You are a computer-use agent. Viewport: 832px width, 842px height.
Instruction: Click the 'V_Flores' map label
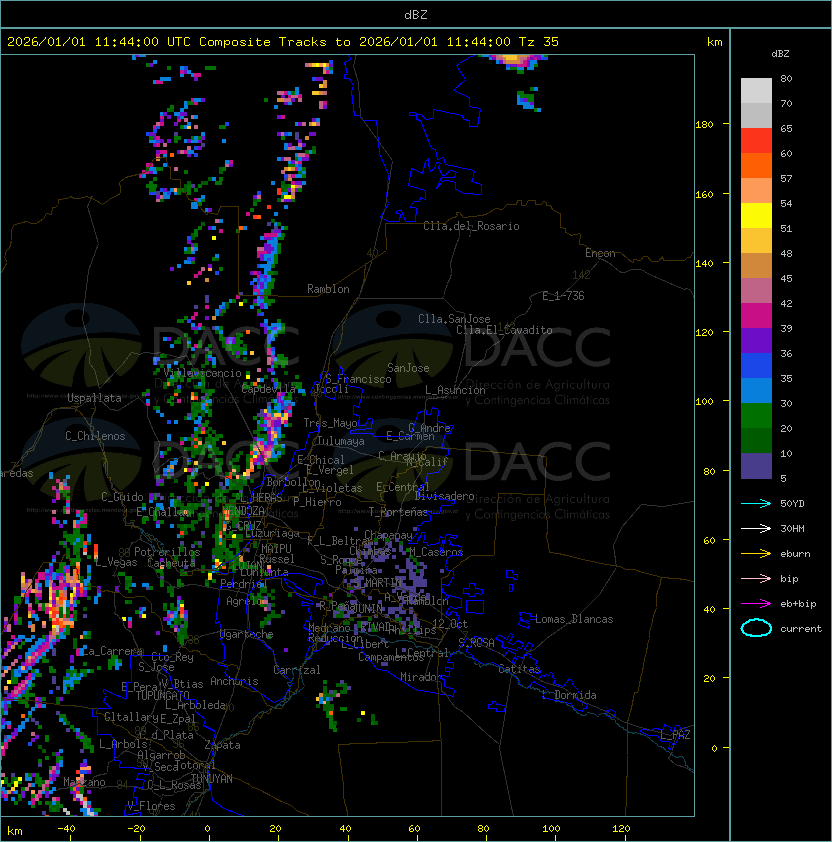(151, 806)
